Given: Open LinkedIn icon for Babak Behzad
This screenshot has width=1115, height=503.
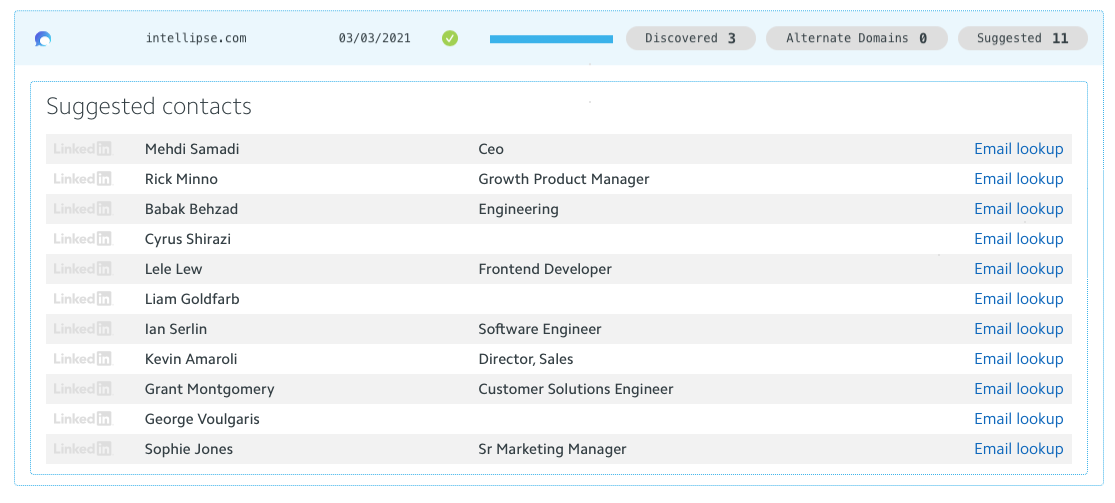Looking at the screenshot, I should tap(82, 209).
